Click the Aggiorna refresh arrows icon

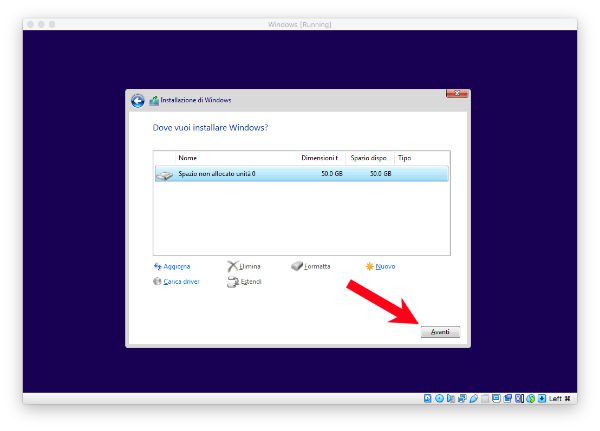coord(157,266)
